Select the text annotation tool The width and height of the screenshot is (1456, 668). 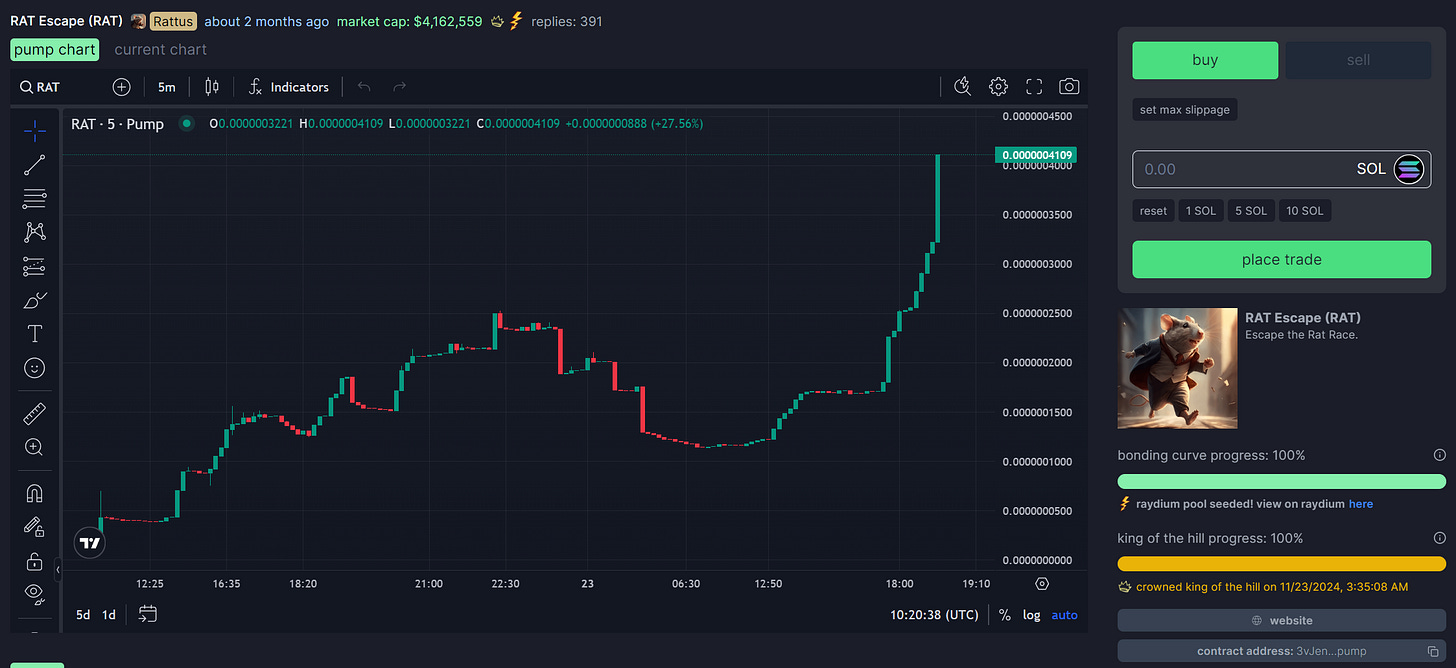[x=34, y=334]
